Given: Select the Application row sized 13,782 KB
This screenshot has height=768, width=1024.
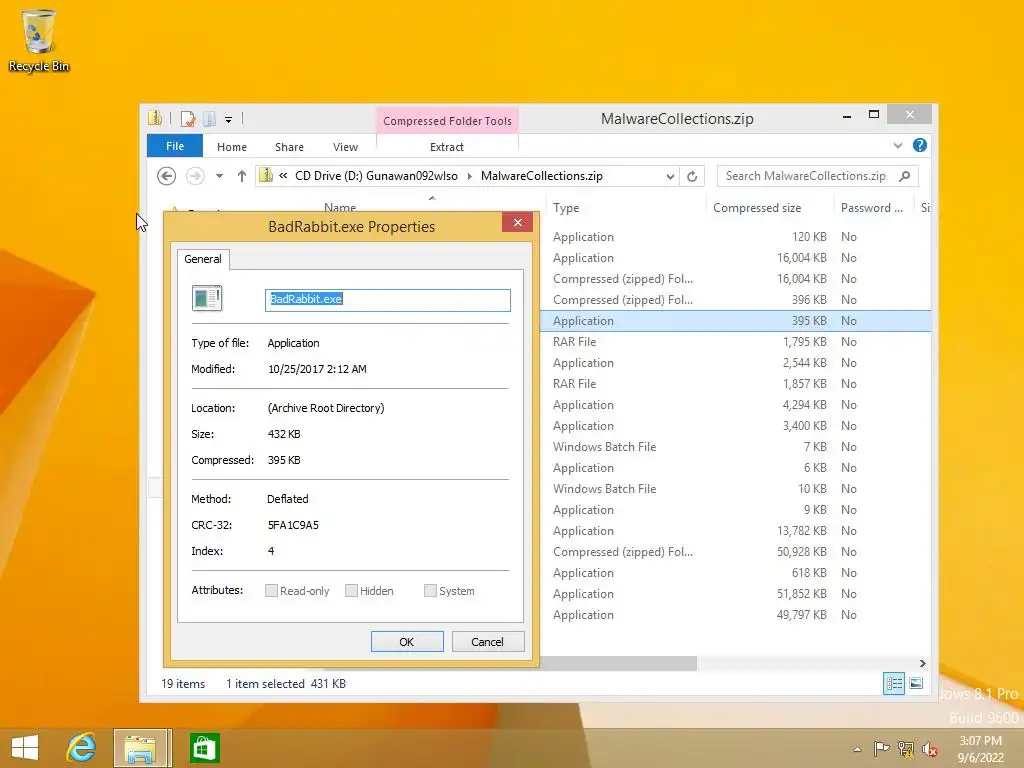Looking at the screenshot, I should [735, 531].
